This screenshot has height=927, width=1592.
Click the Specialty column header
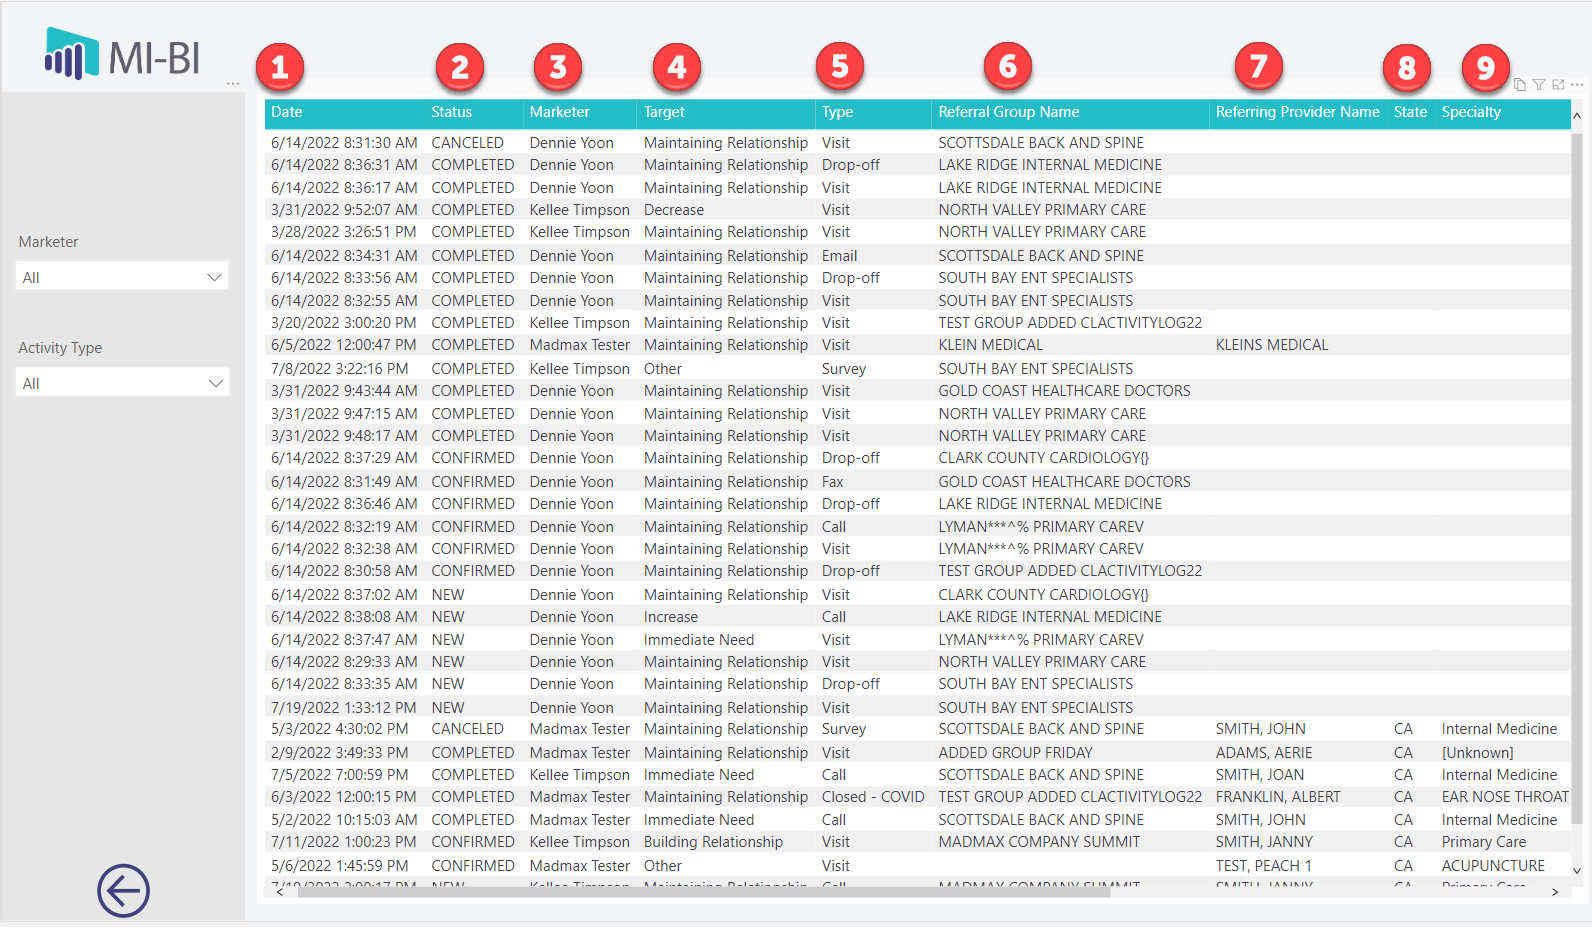pos(1471,112)
